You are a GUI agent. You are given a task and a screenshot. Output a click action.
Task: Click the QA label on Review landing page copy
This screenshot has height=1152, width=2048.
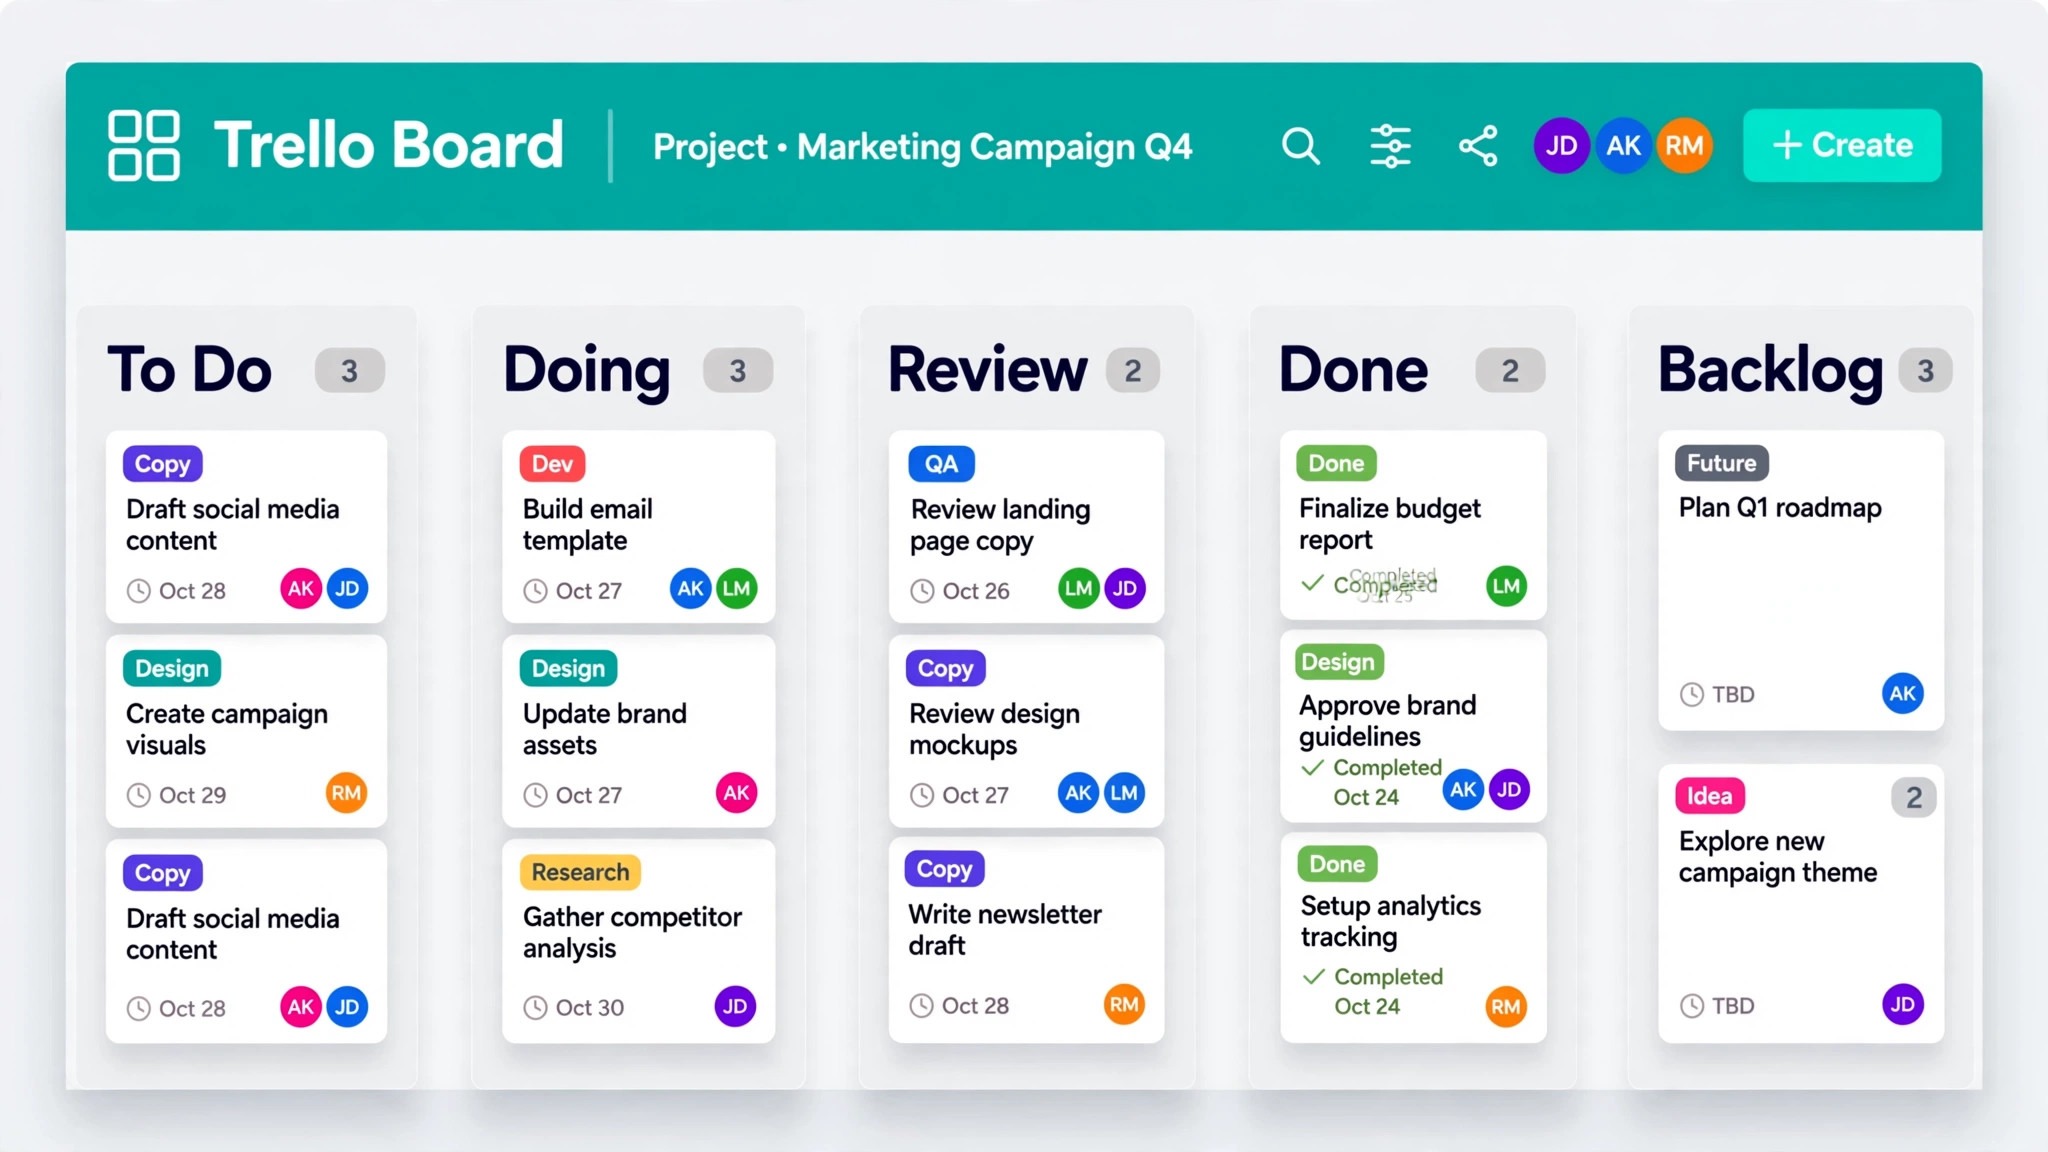click(x=941, y=464)
